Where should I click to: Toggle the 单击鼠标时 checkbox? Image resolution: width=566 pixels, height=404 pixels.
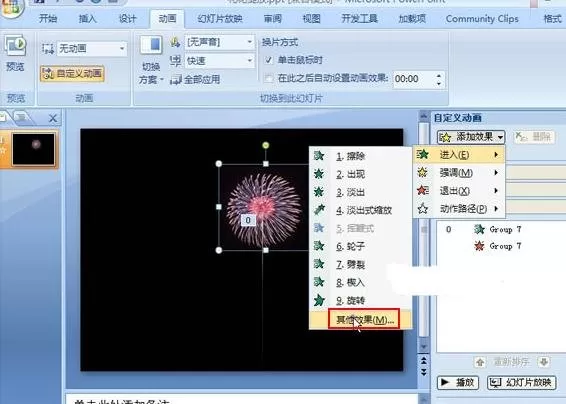tap(269, 60)
